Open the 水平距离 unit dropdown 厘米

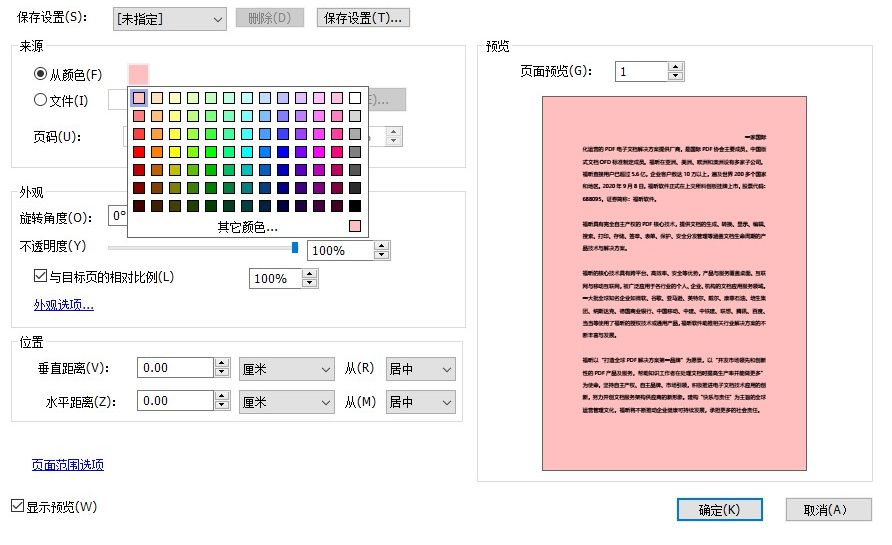point(287,402)
